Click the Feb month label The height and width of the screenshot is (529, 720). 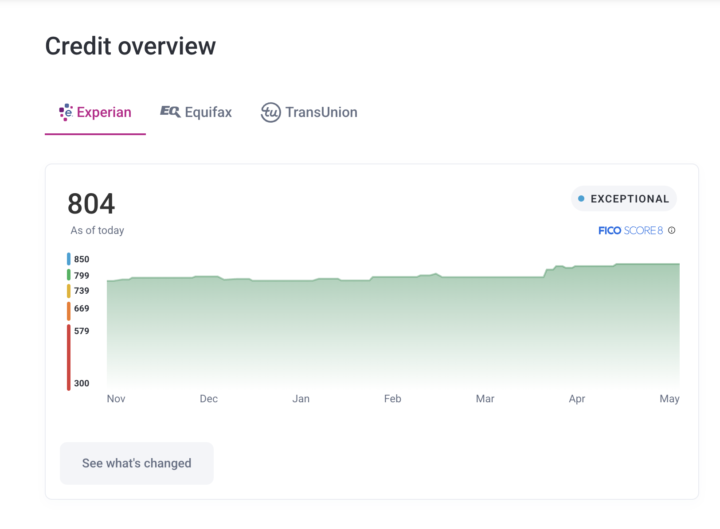point(393,399)
